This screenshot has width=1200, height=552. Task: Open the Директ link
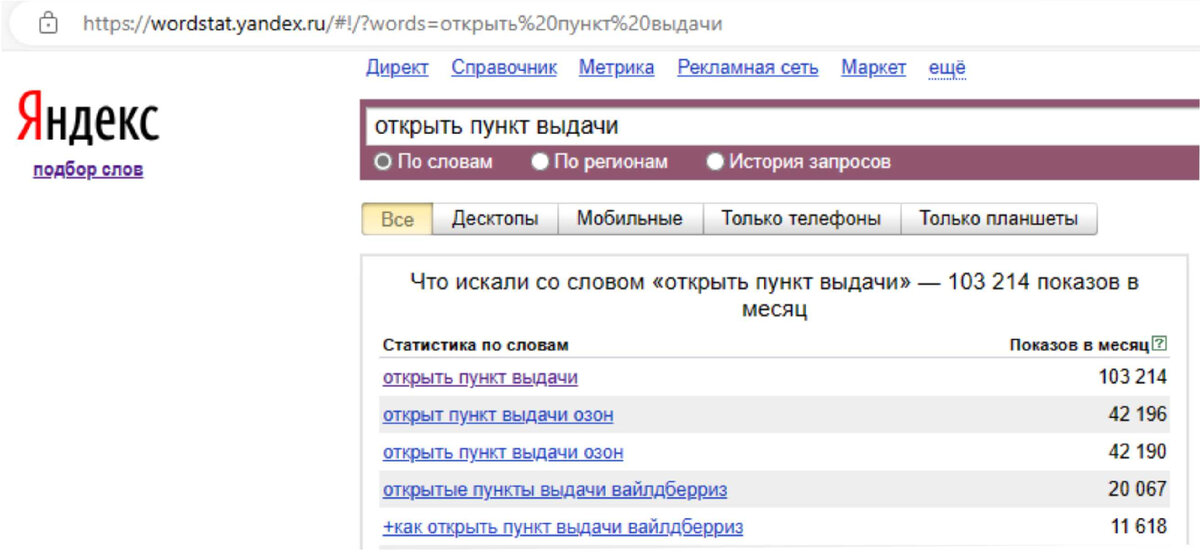pos(397,68)
